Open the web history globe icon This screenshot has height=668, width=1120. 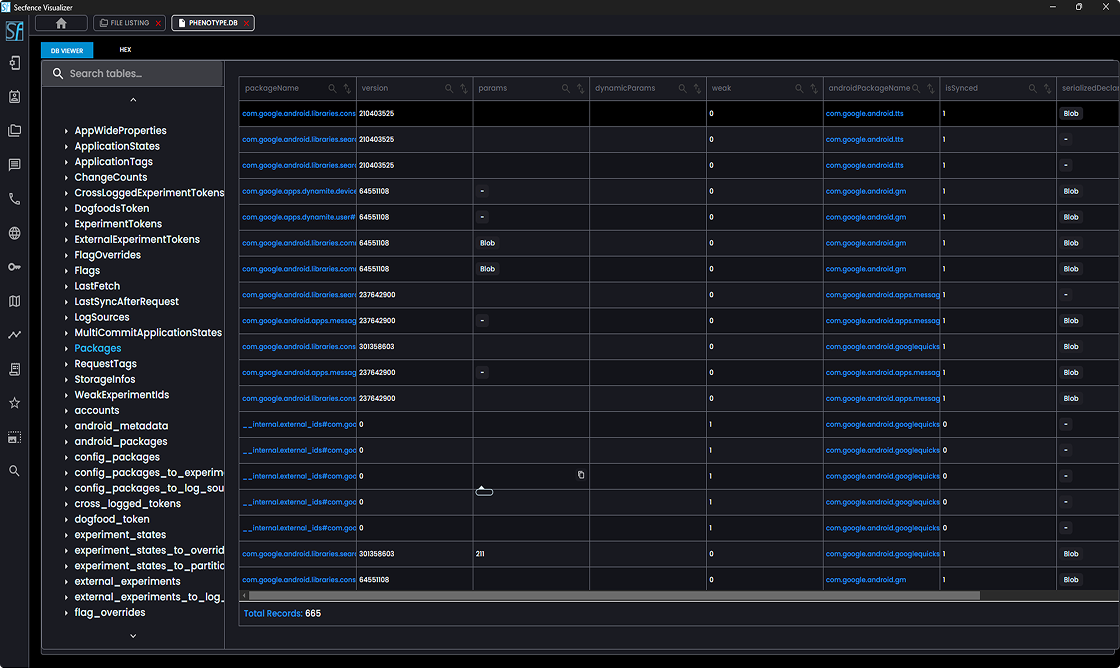click(x=14, y=233)
